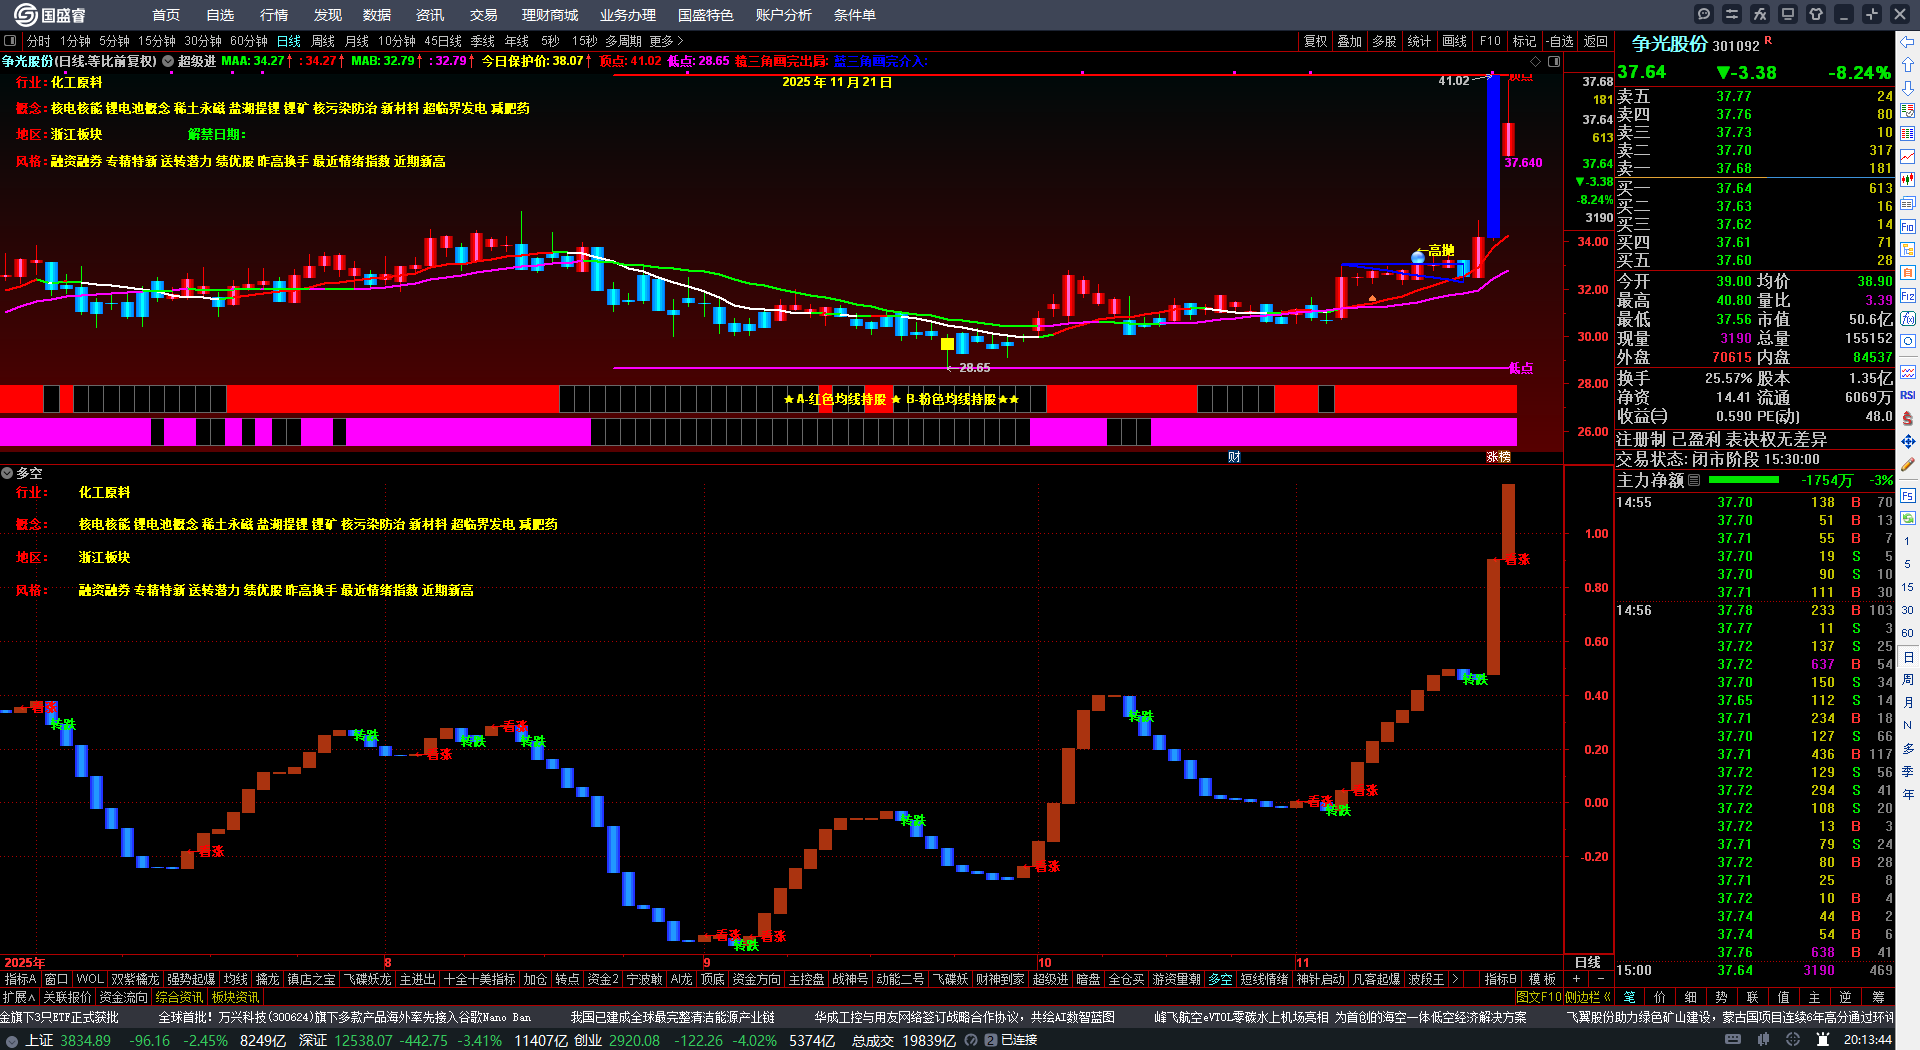Toggle the diamond icon above the price axis
1920x1050 pixels.
point(1536,61)
